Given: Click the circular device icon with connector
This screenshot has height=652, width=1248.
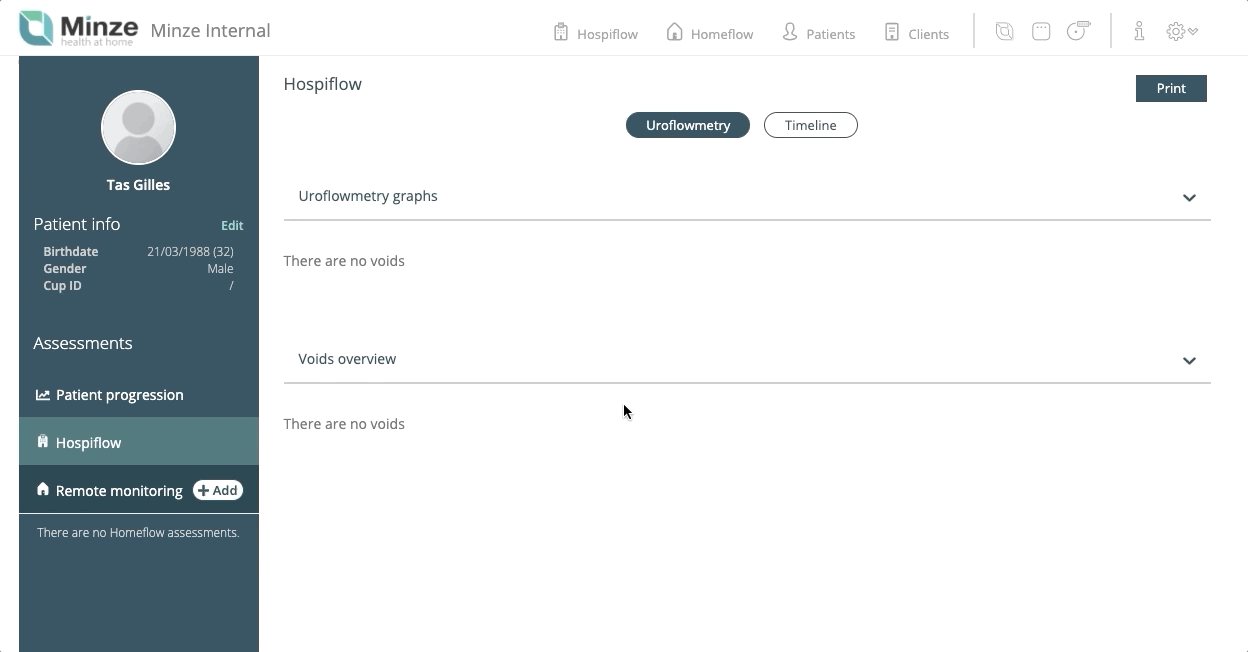Looking at the screenshot, I should 1078,31.
